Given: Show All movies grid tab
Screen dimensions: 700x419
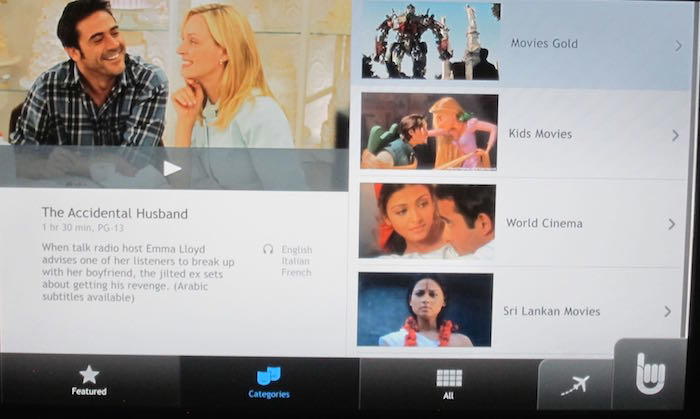Looking at the screenshot, I should pyautogui.click(x=449, y=384).
